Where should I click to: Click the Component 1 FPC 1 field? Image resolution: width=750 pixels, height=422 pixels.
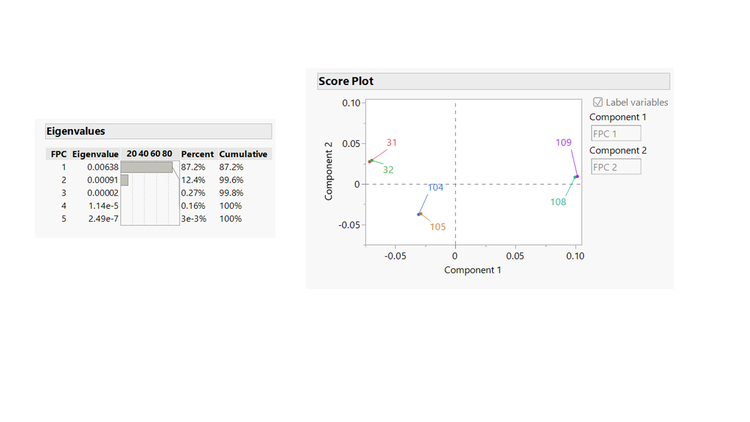tap(616, 133)
